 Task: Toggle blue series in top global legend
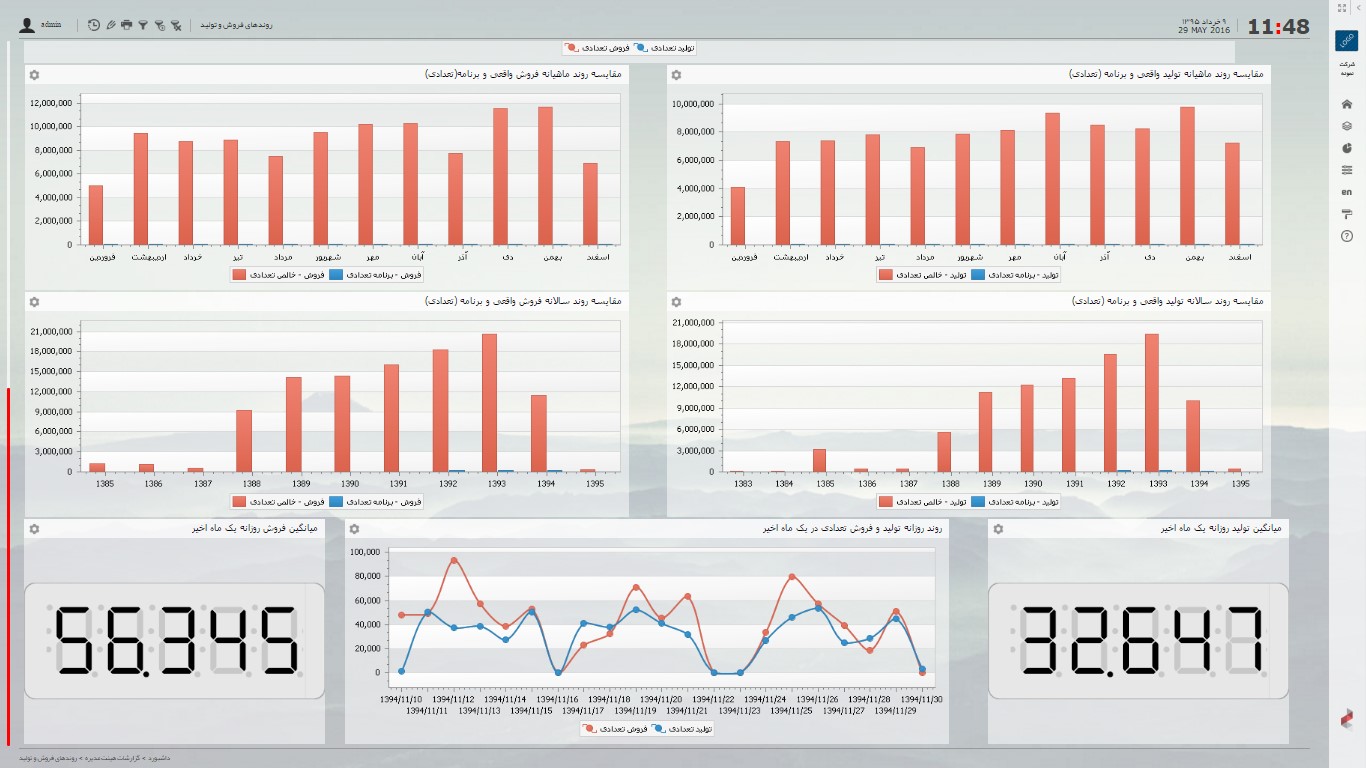point(666,47)
